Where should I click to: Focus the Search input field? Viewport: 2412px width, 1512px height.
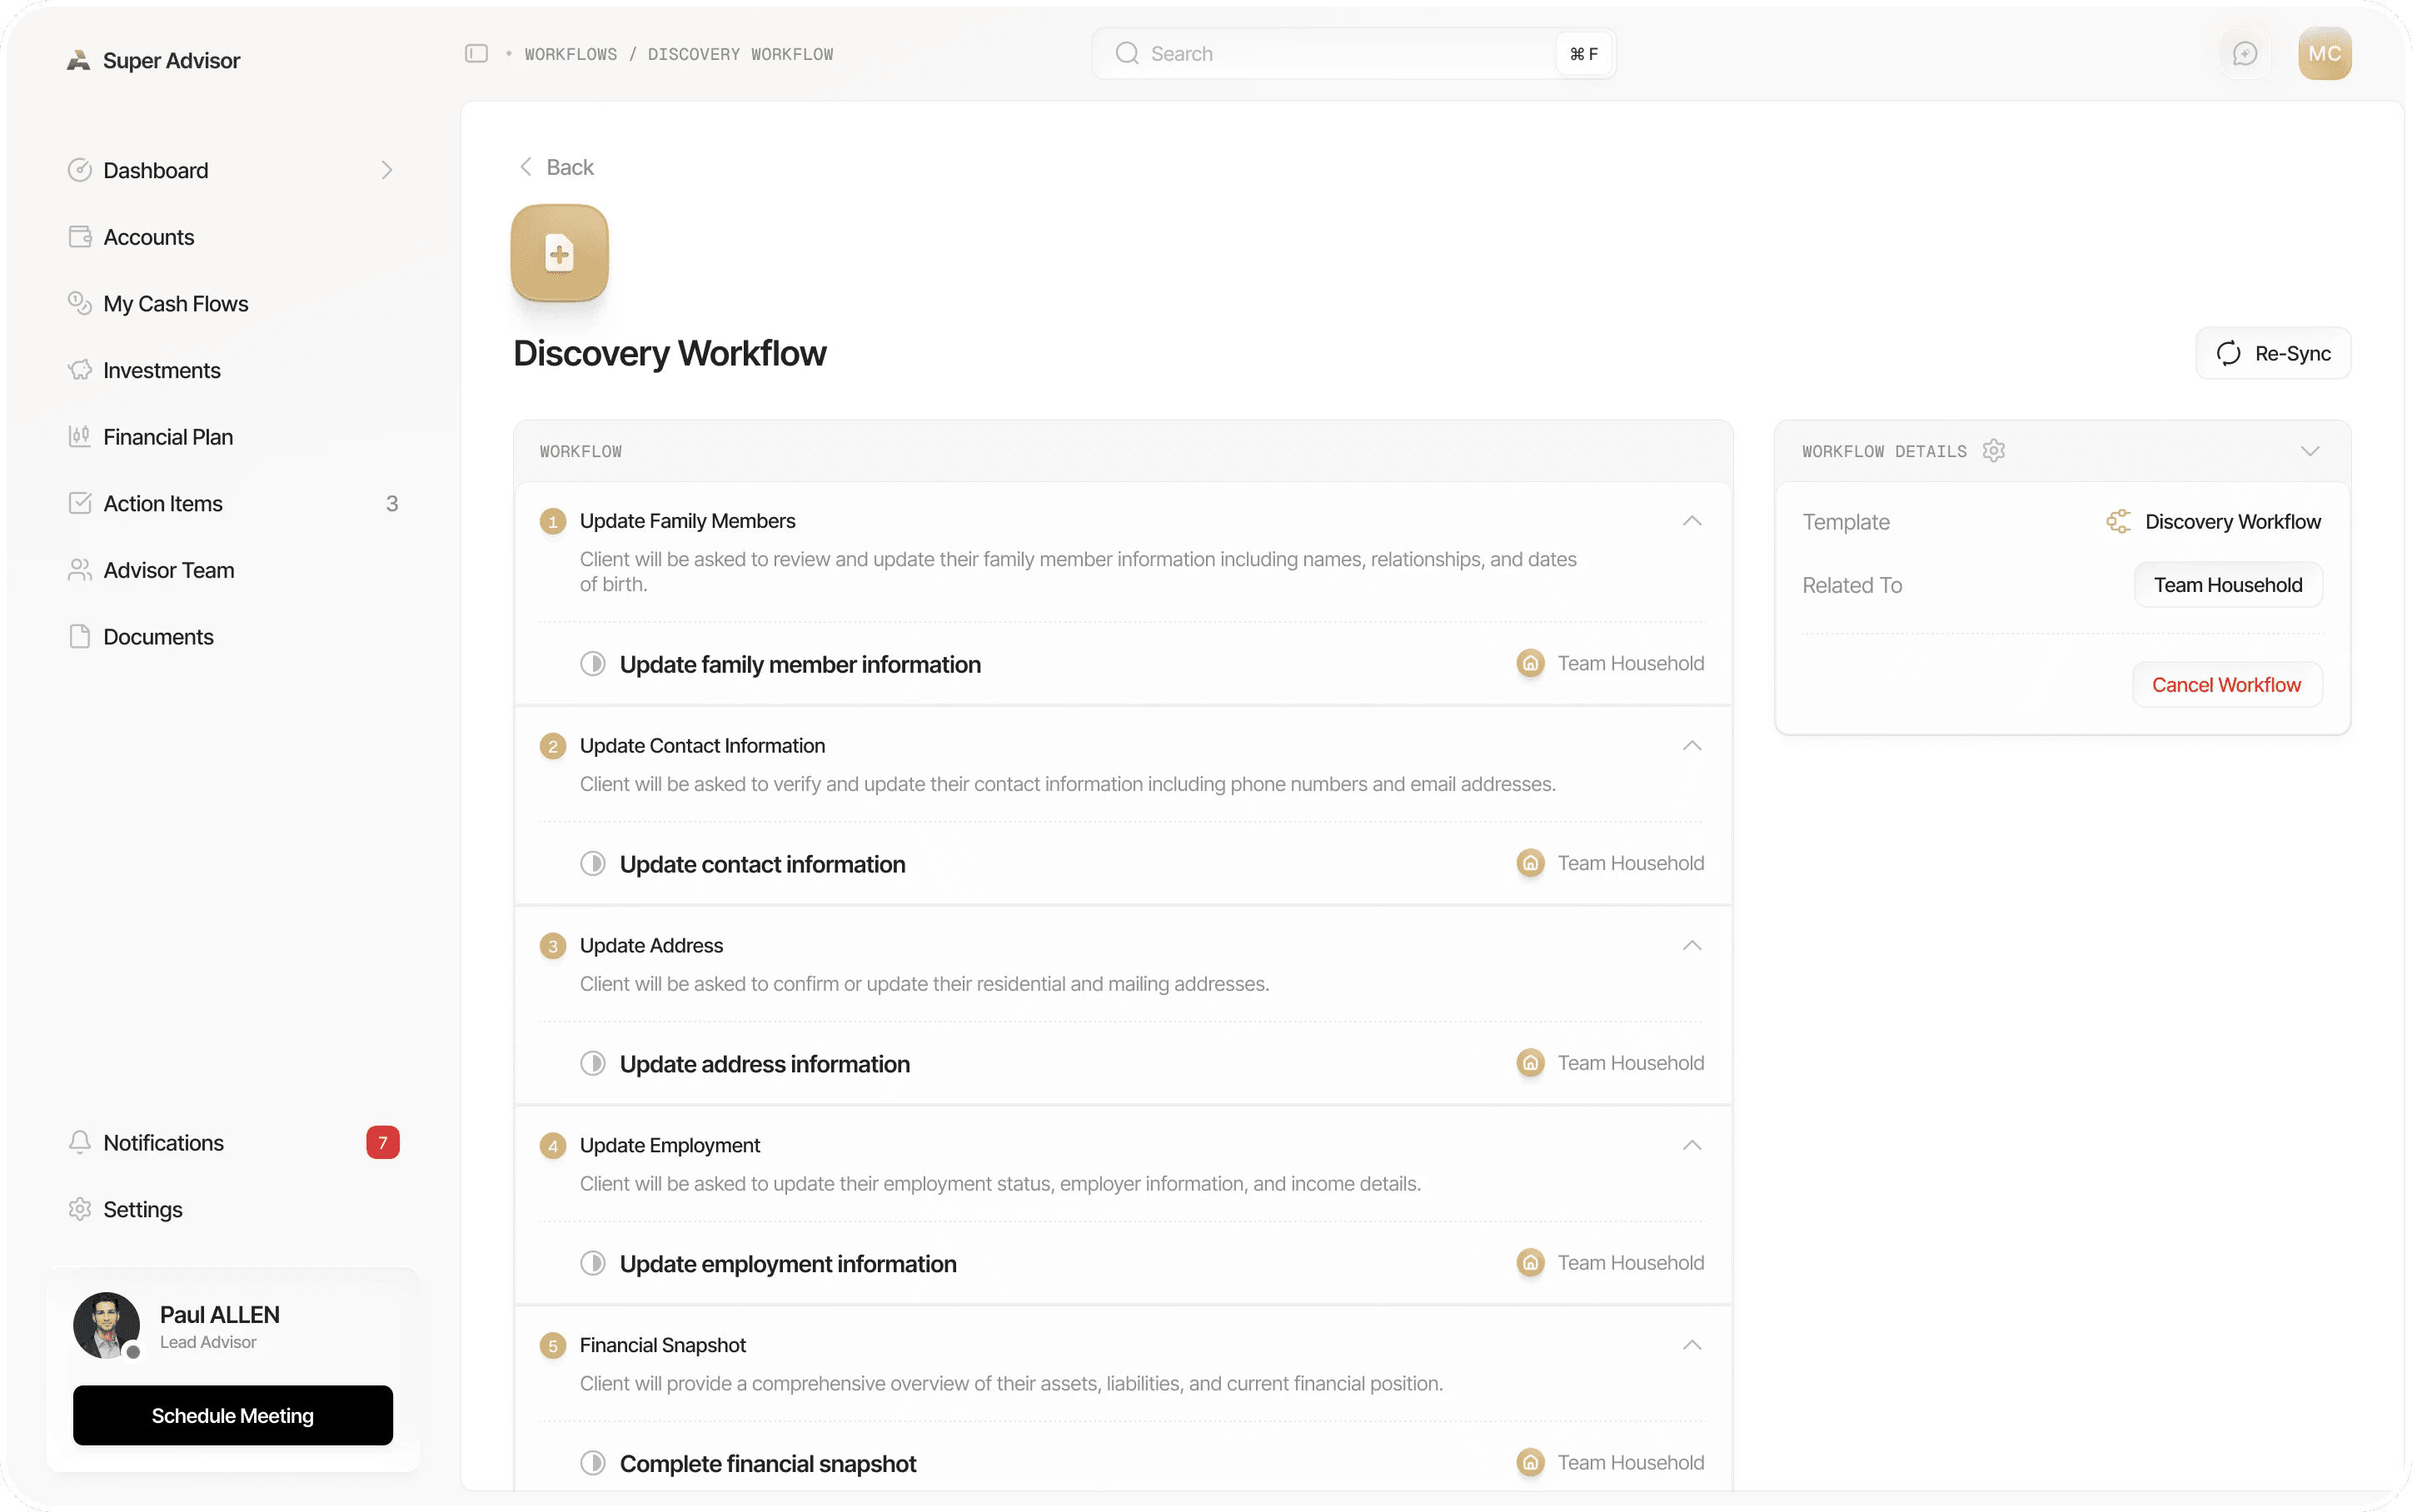1353,54
